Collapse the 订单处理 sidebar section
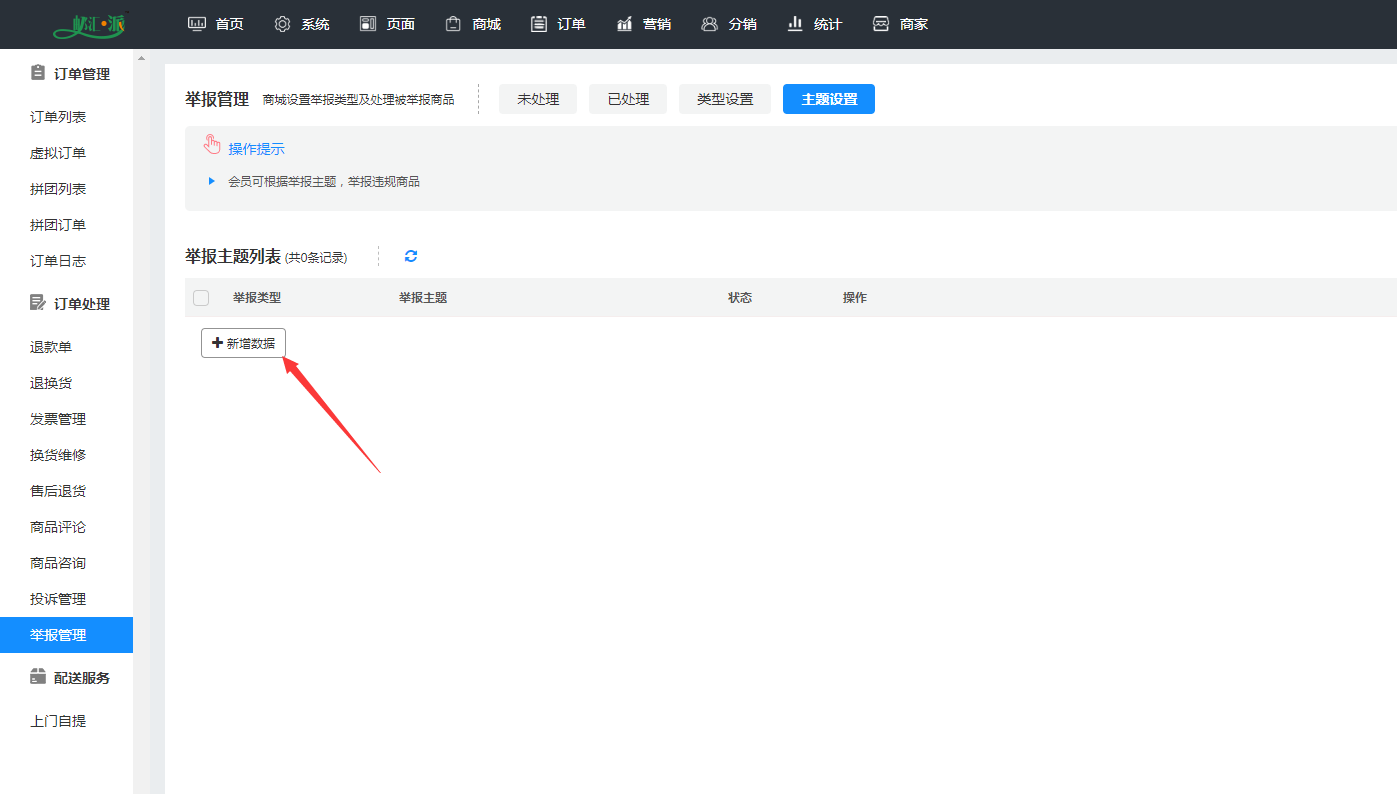The width and height of the screenshot is (1397, 794). (69, 304)
